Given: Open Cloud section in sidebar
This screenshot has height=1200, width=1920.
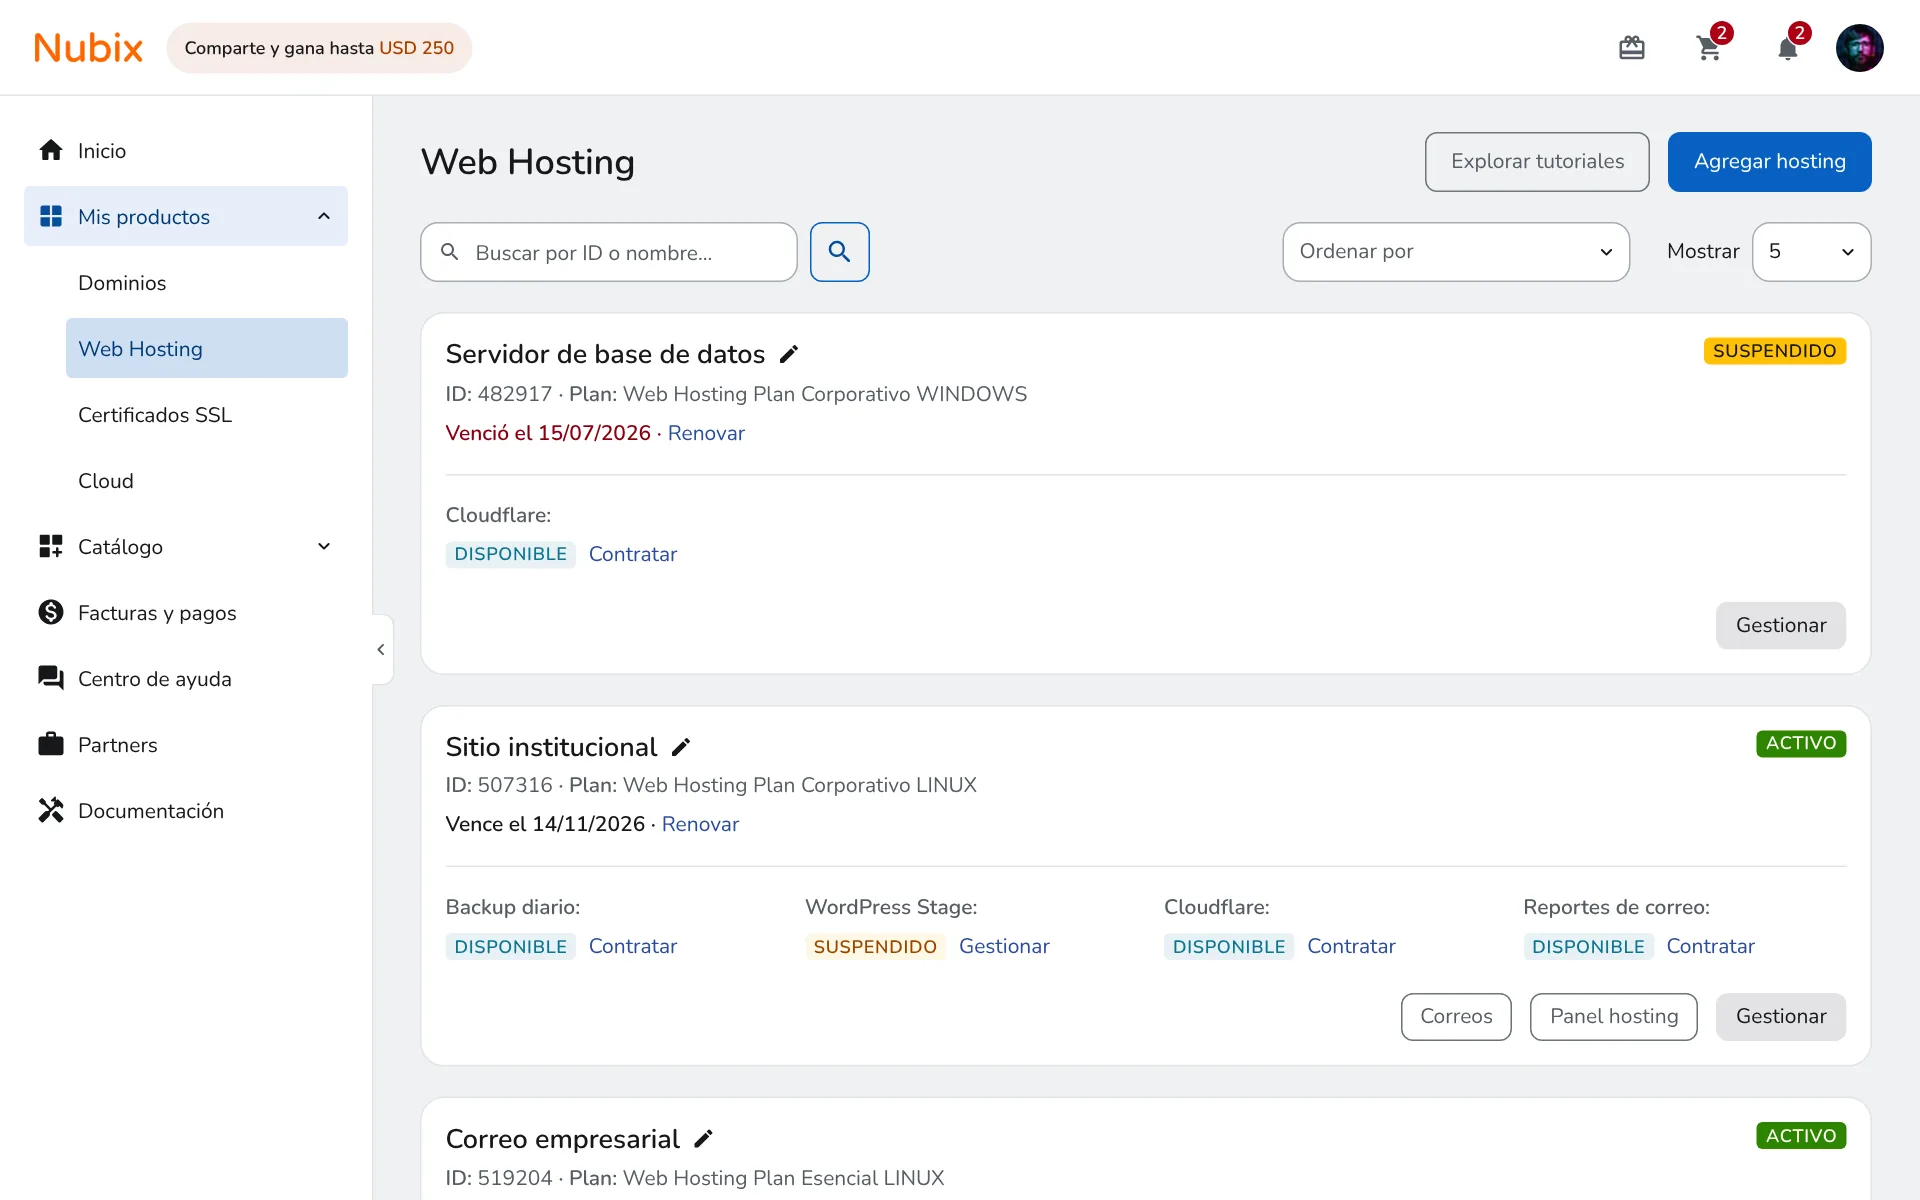Looking at the screenshot, I should click(x=207, y=481).
